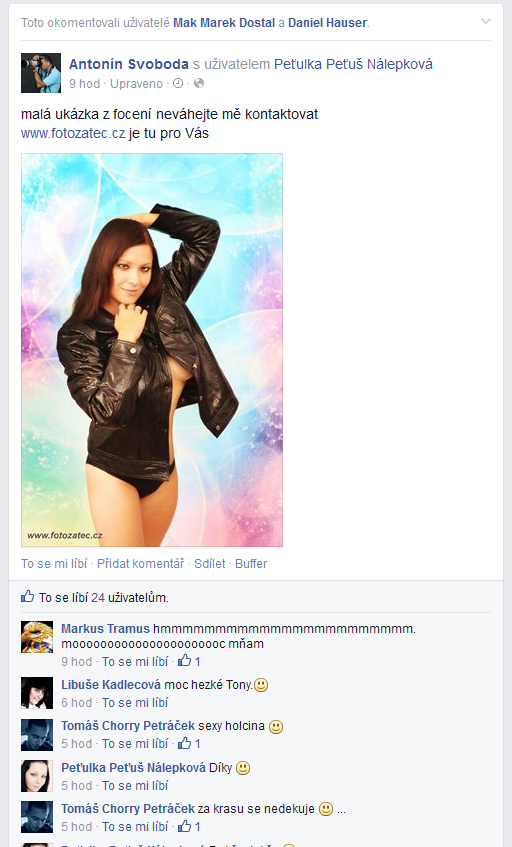Screen dimensions: 512x847
Task: Share the post with "Sdílet"
Action: click(210, 563)
